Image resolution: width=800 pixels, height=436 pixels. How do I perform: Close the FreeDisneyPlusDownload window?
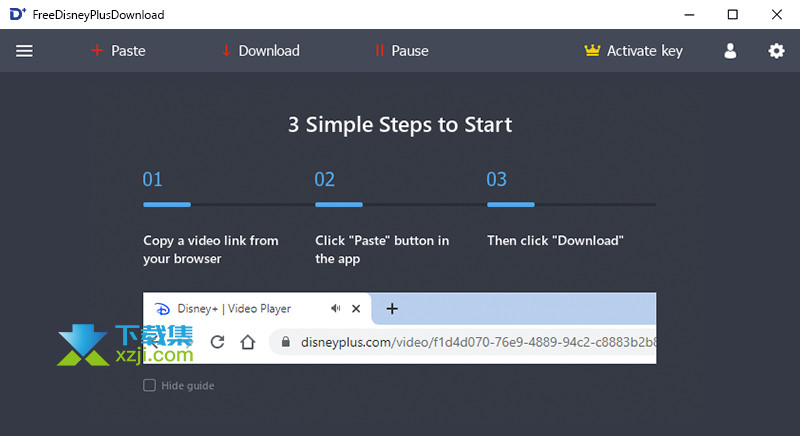[777, 14]
